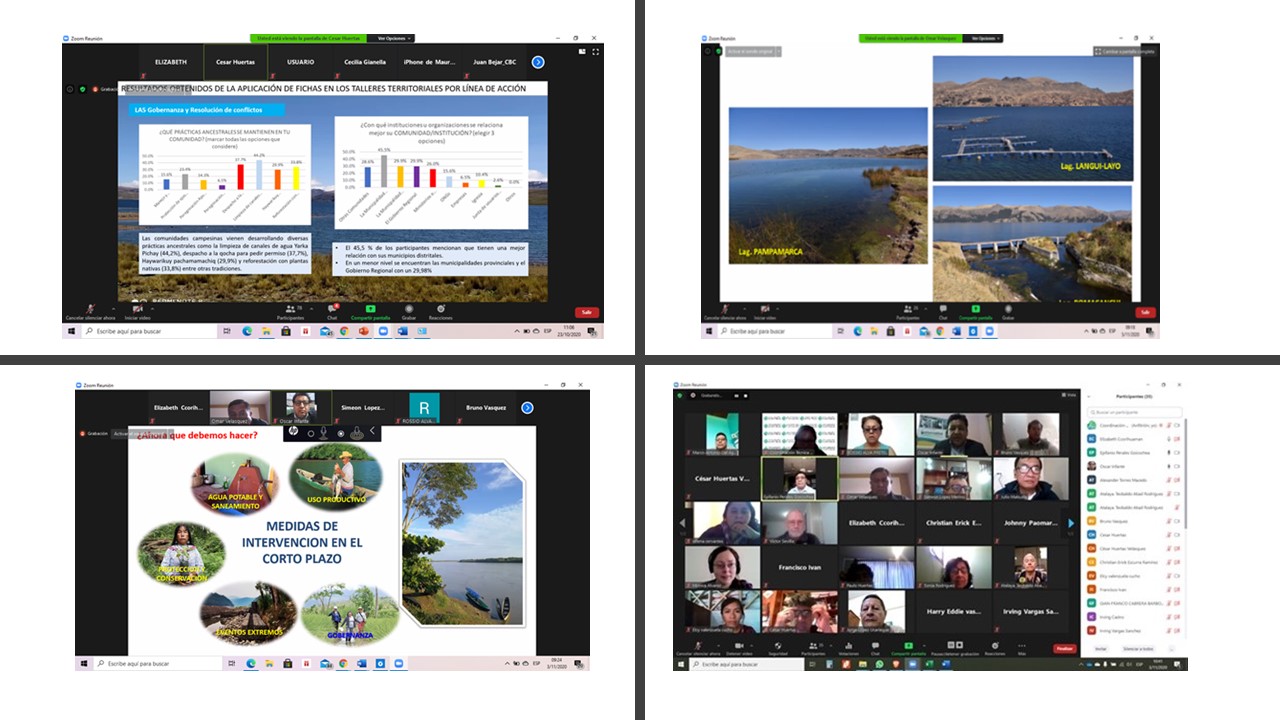Enter full screen in top-left Zoom window
1280x720 pixels.
(x=596, y=51)
